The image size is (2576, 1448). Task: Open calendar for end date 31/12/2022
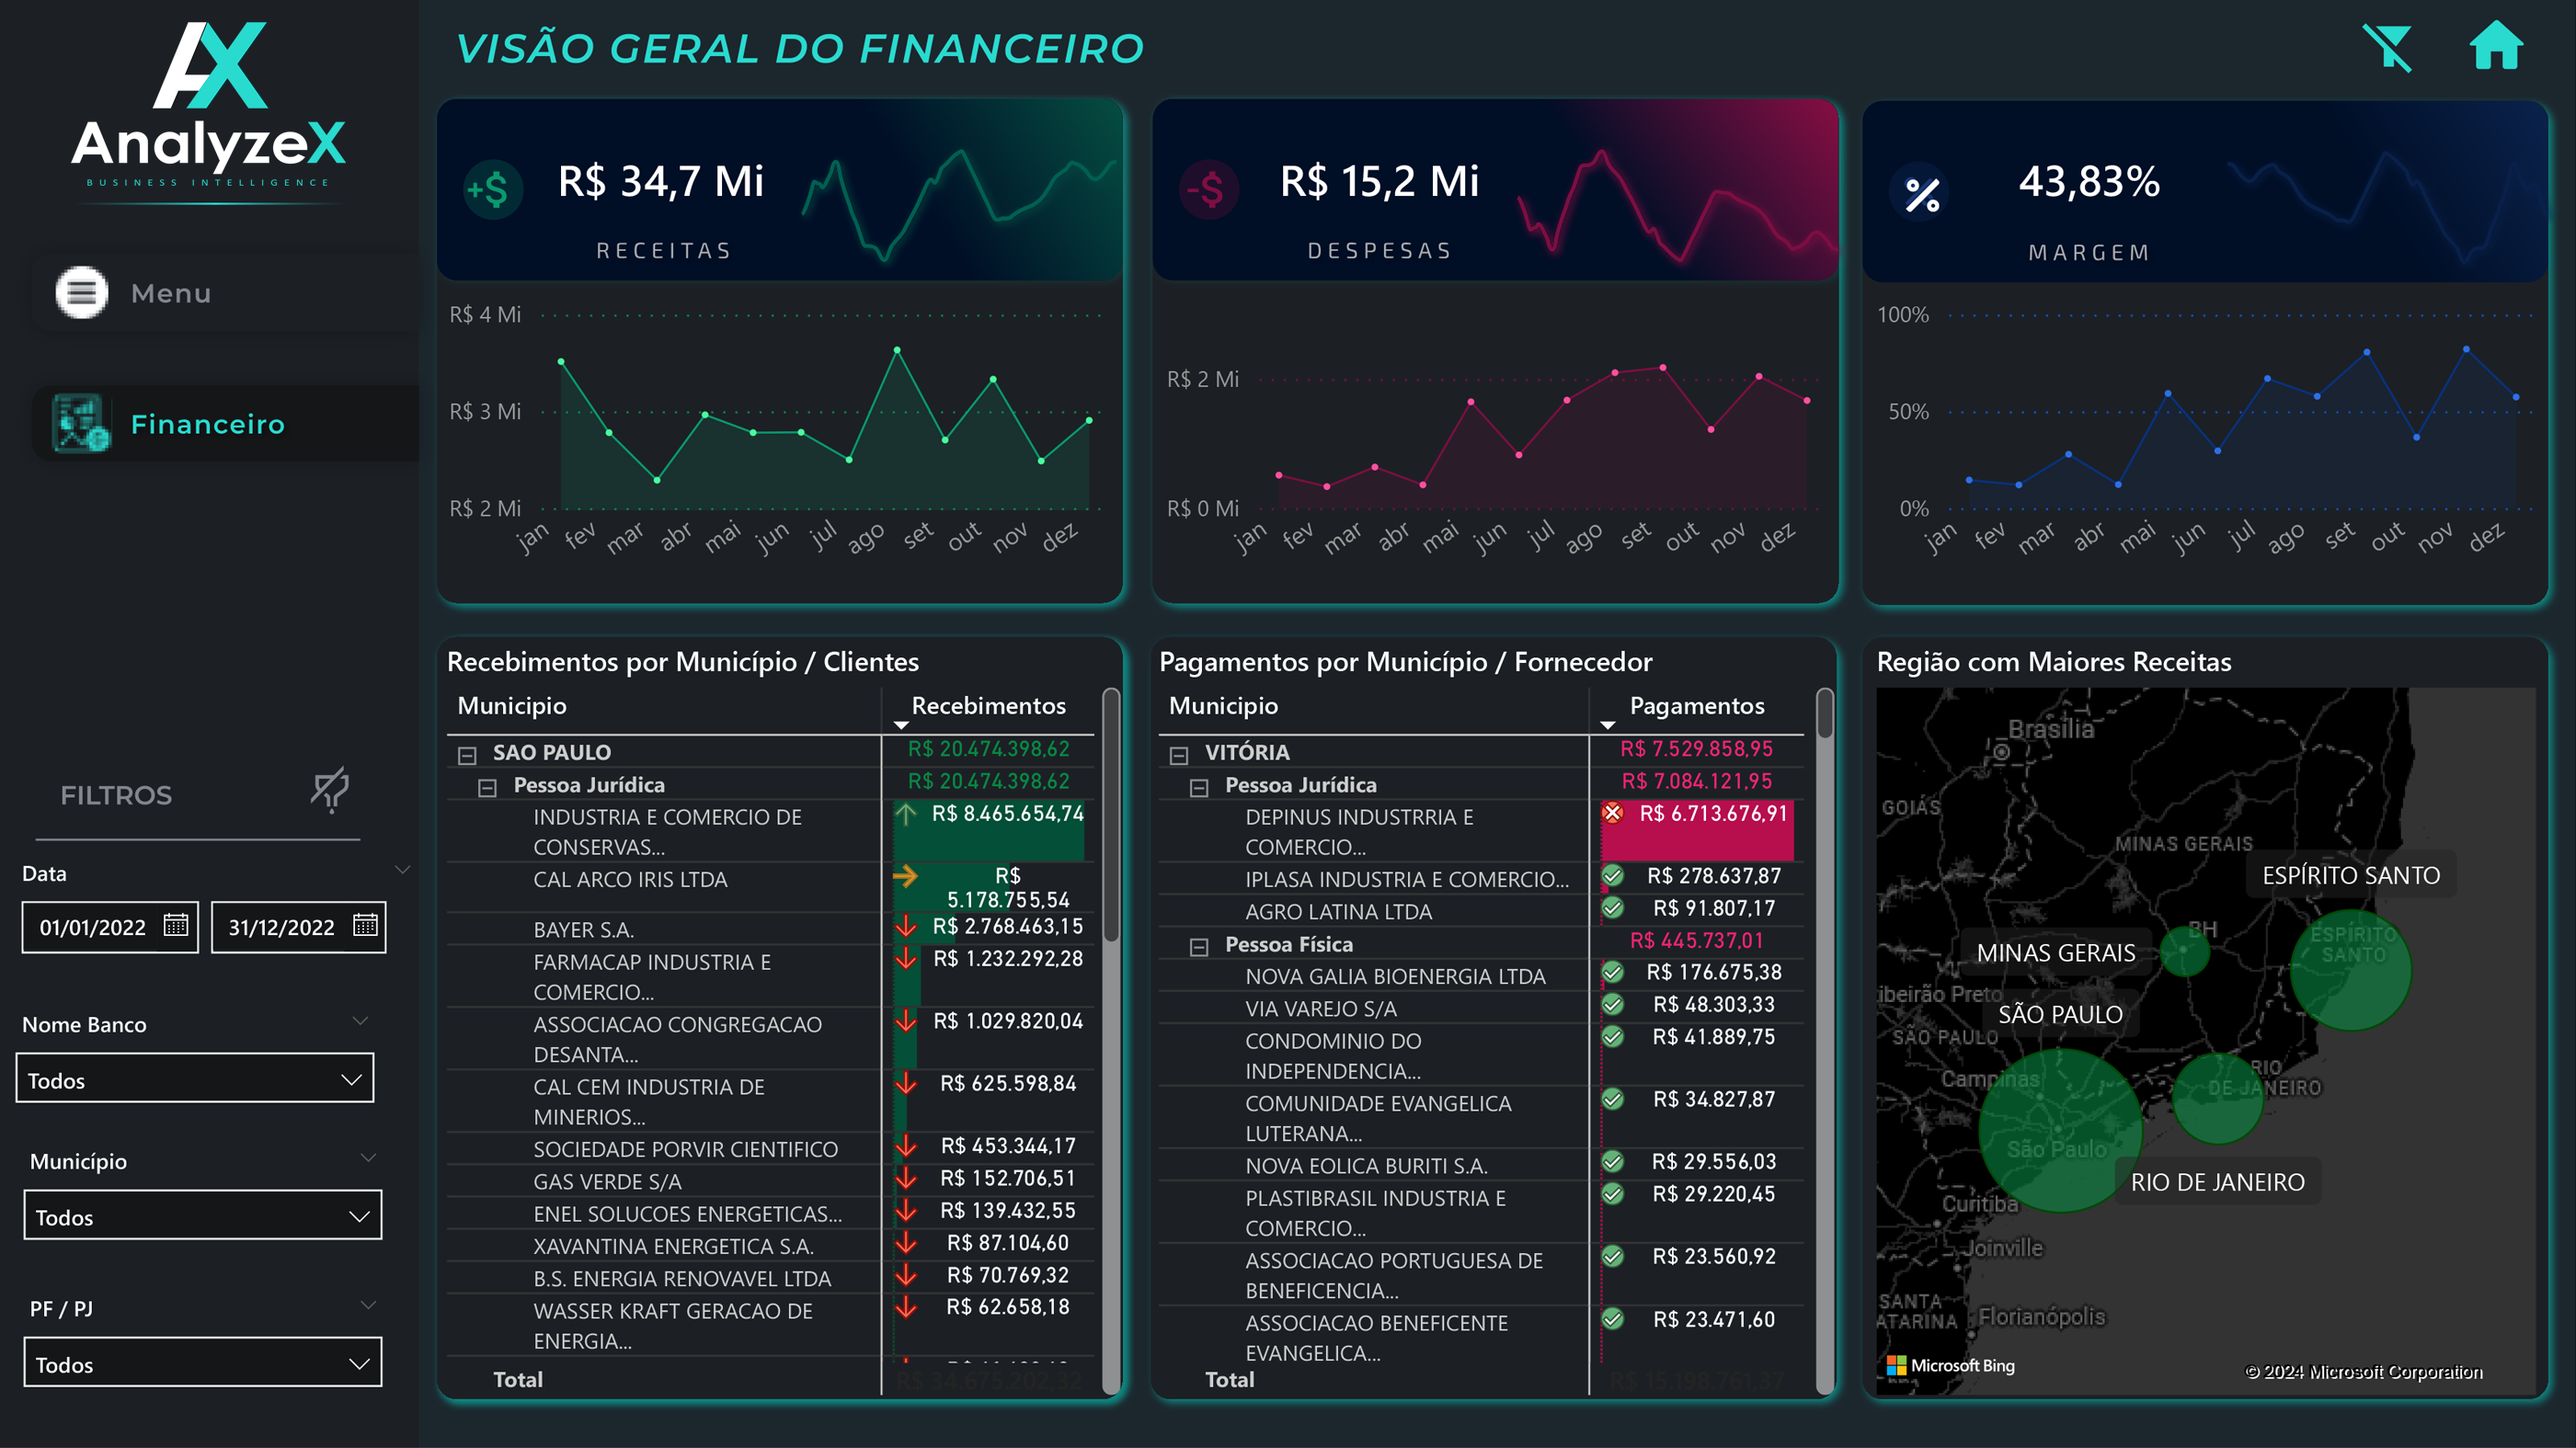click(x=365, y=925)
